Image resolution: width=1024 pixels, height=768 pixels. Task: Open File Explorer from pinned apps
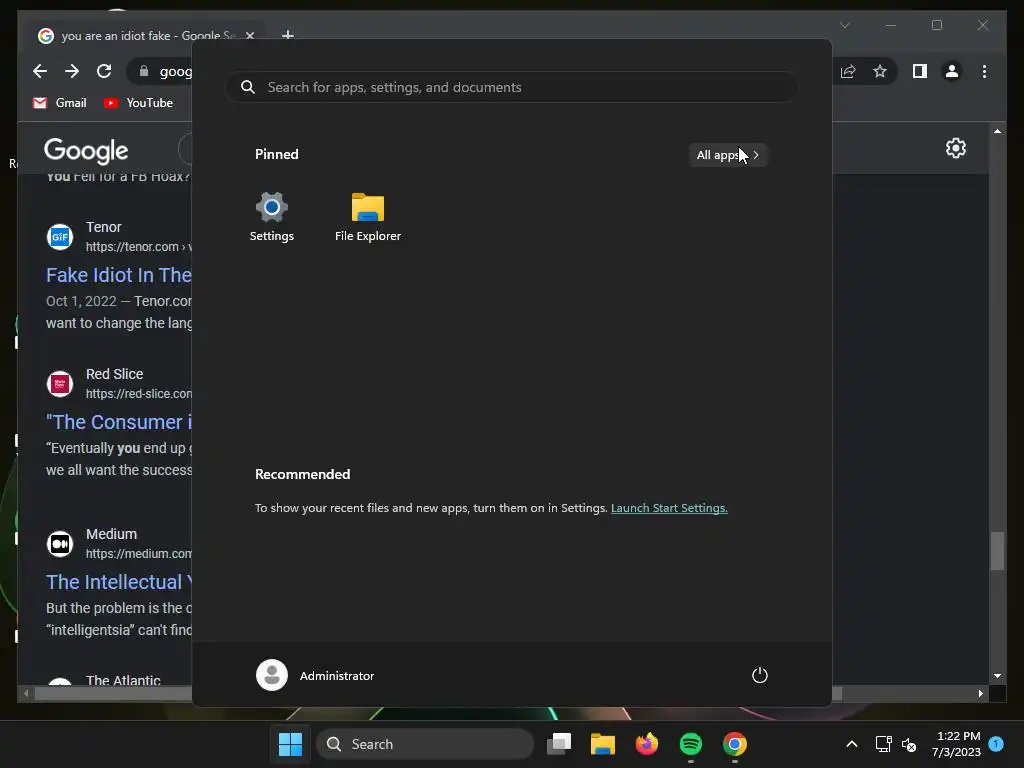click(x=368, y=217)
